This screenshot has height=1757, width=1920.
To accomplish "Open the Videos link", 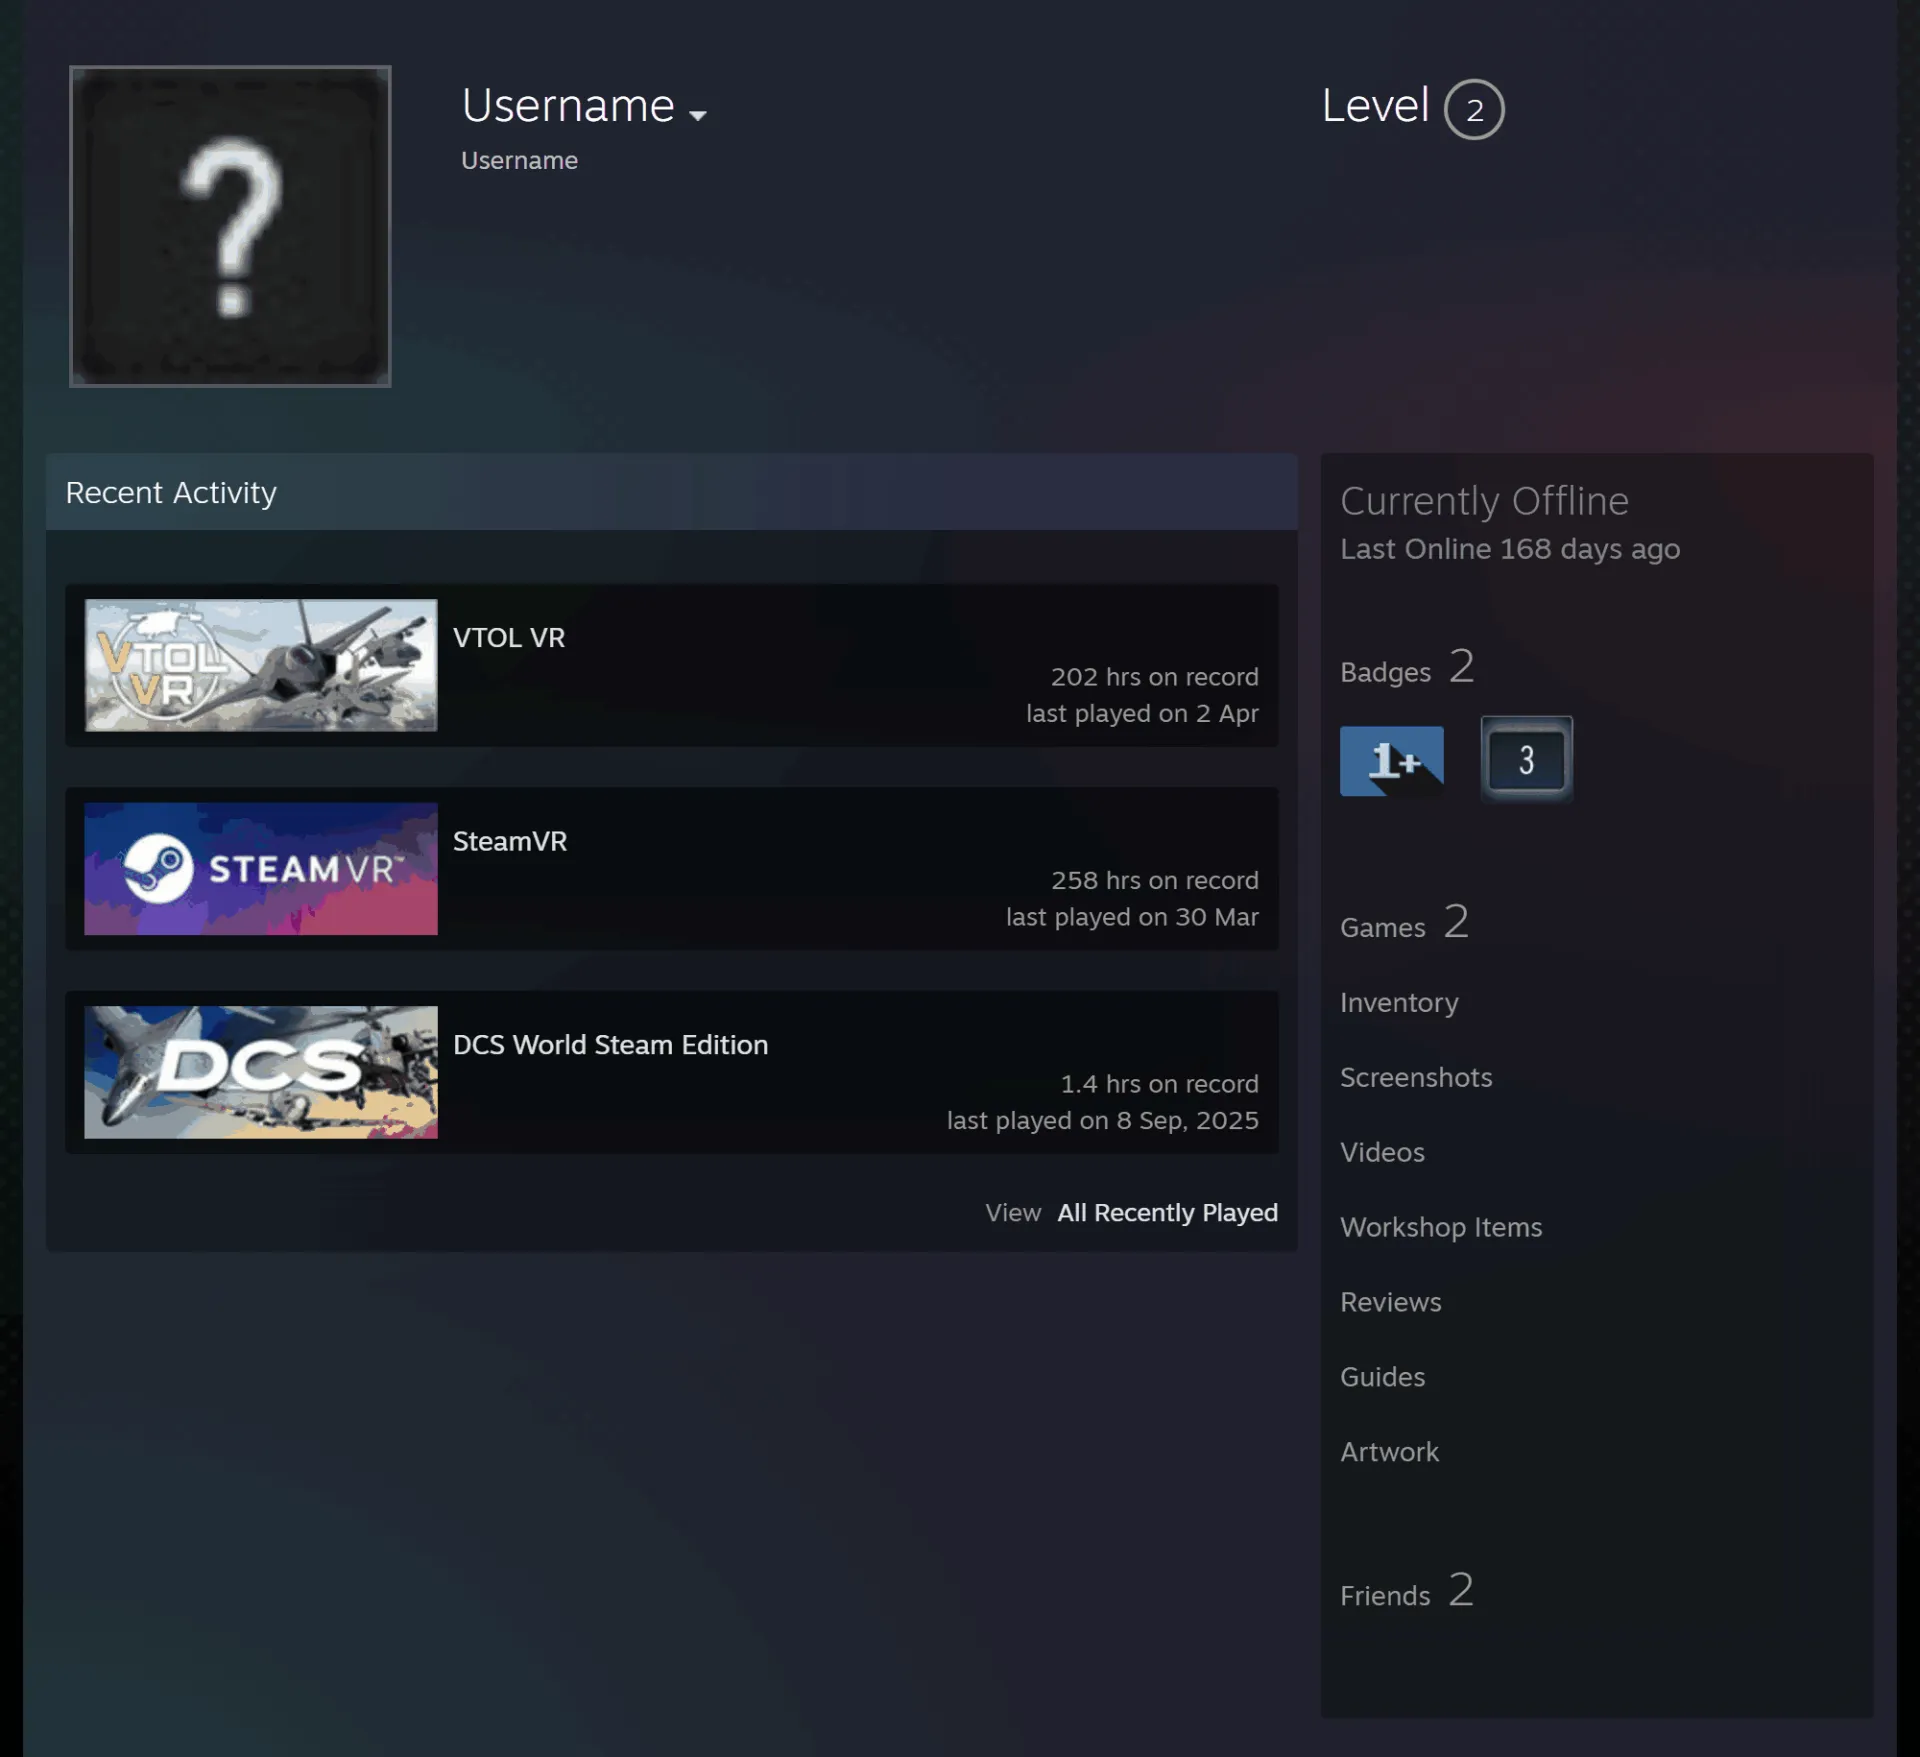I will click(1382, 1153).
